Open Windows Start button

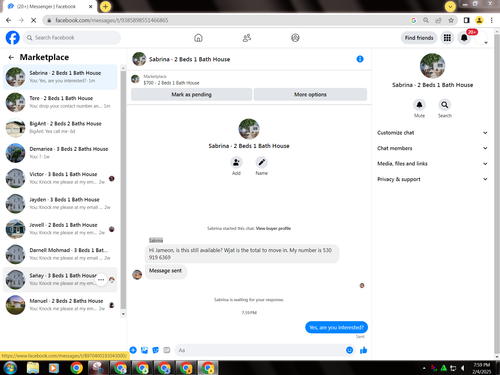point(10,368)
